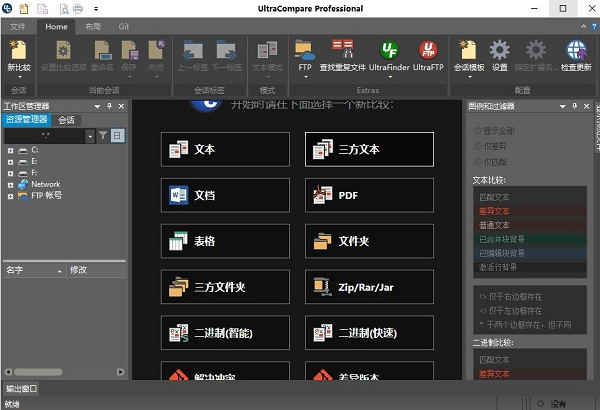The width and height of the screenshot is (600, 410).
Task: Click the blue edited block background swatch
Action: click(x=530, y=253)
